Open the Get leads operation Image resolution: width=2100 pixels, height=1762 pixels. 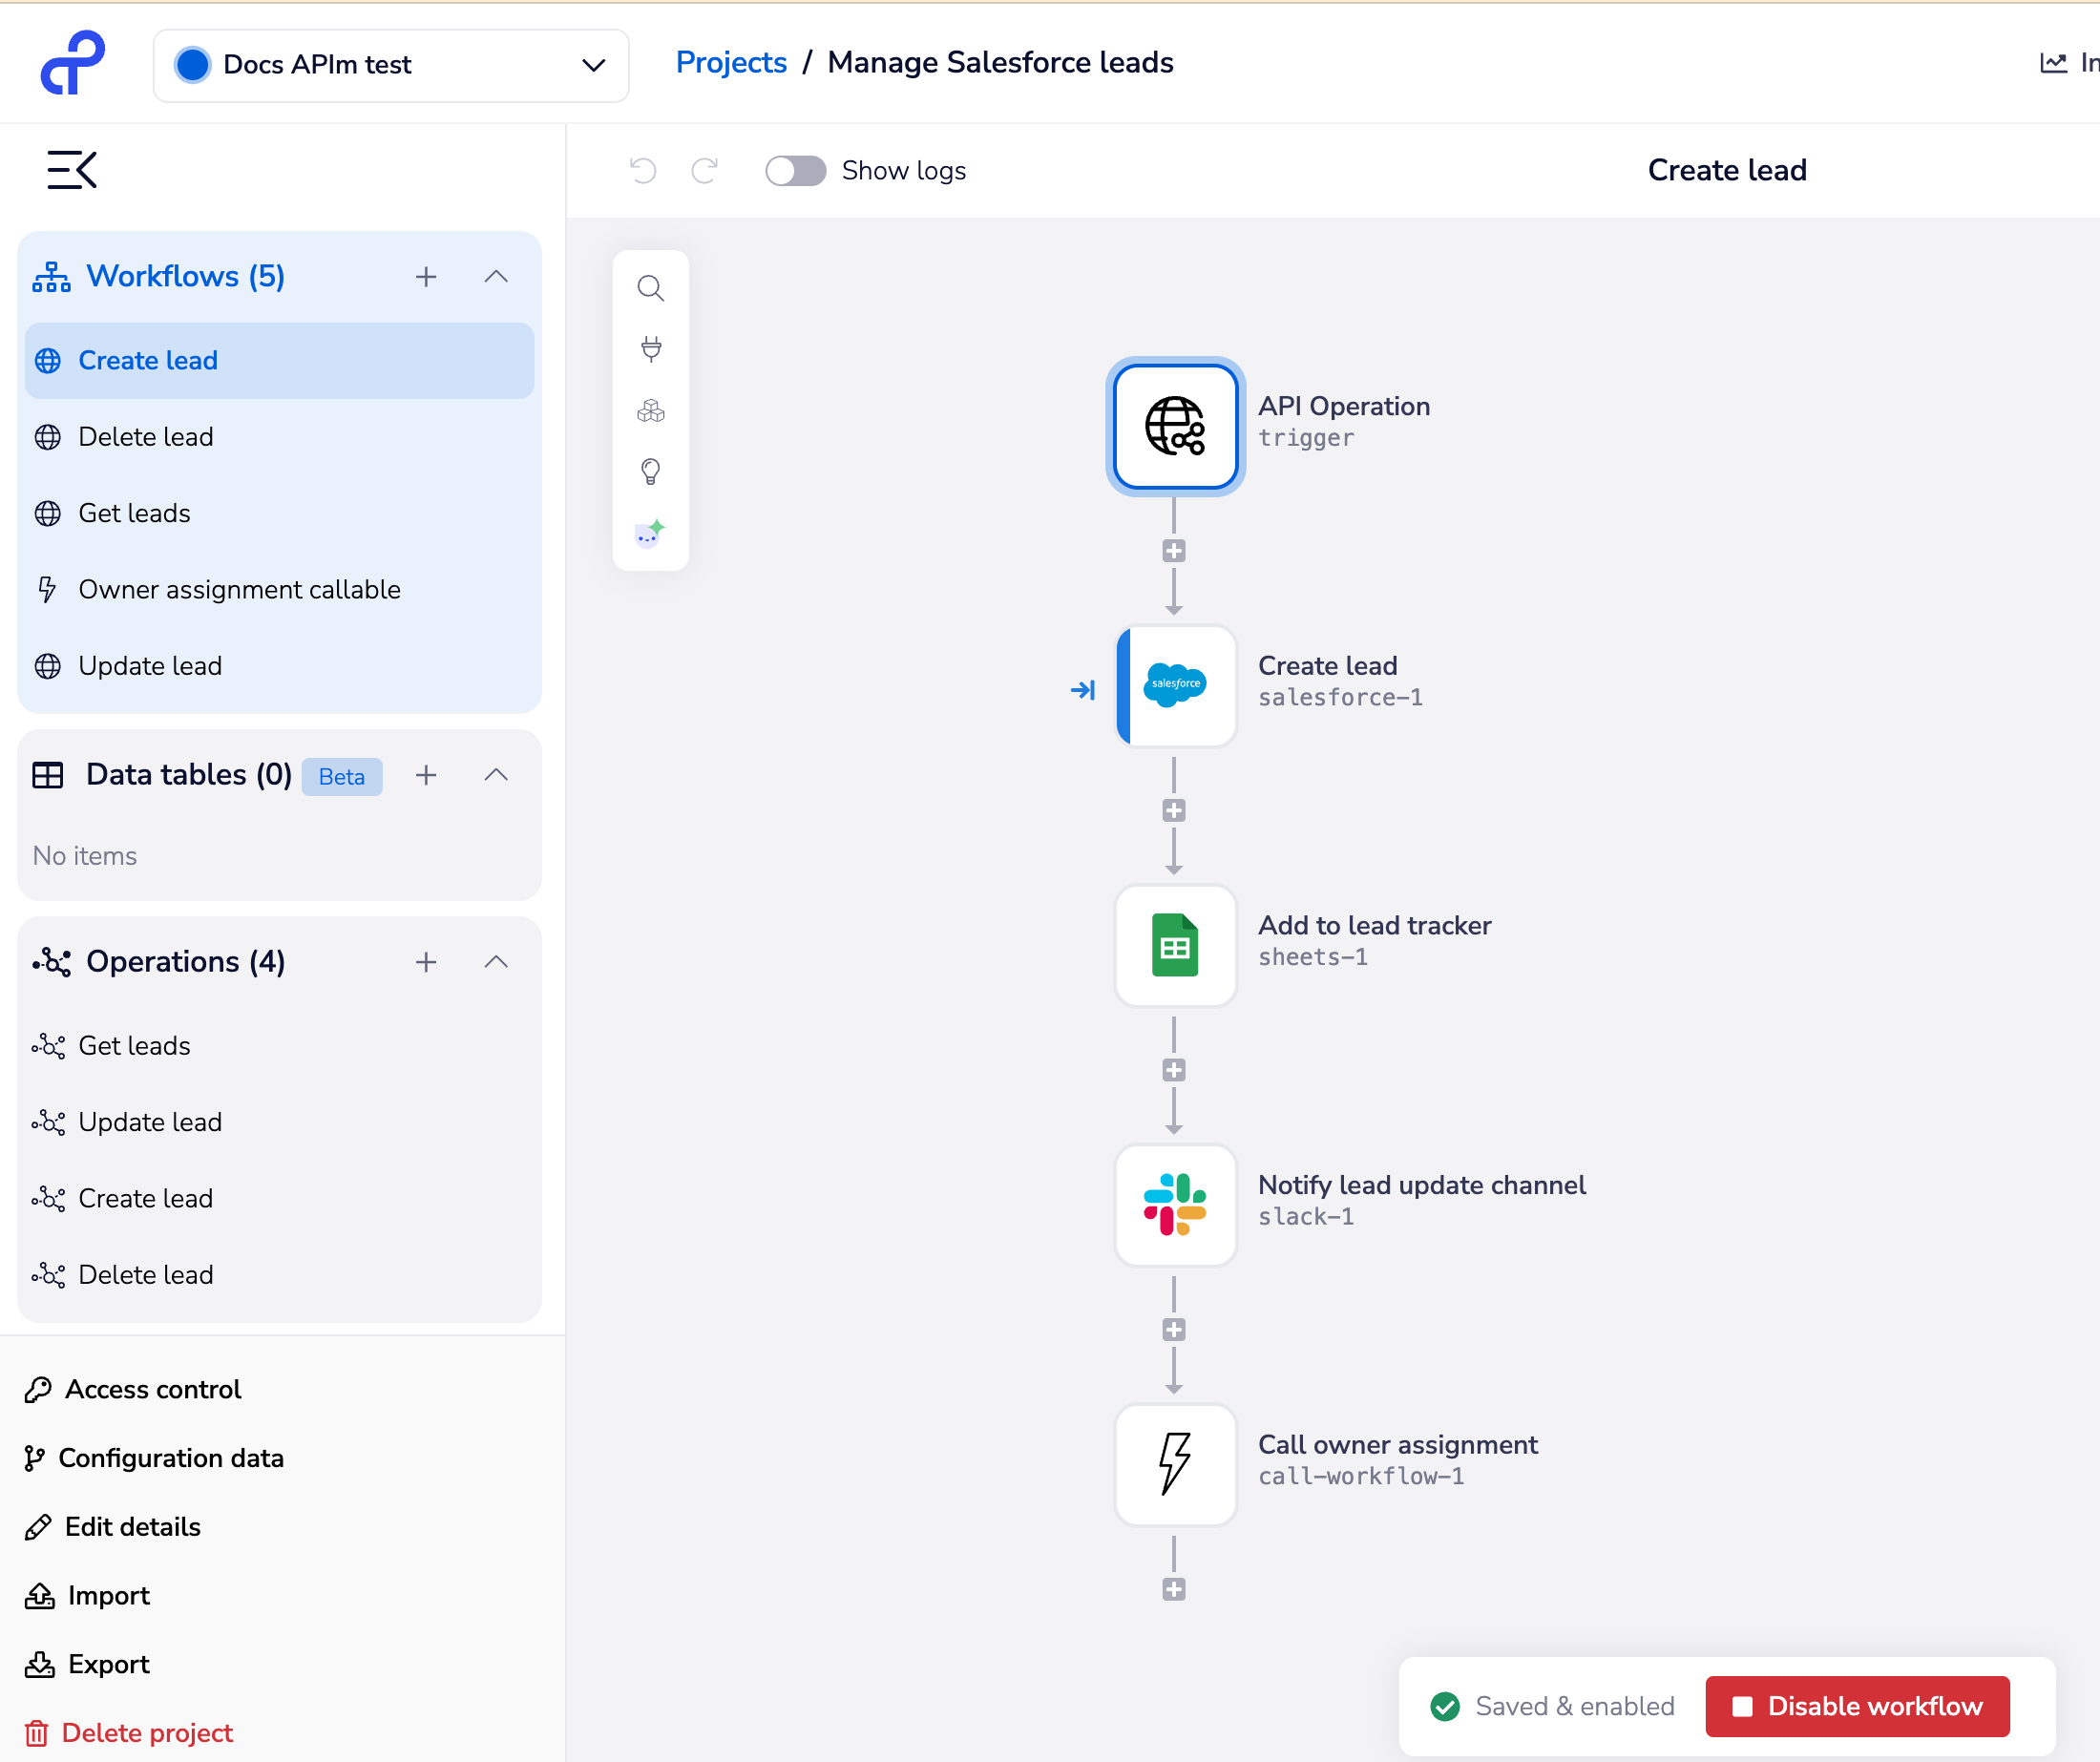point(134,1045)
